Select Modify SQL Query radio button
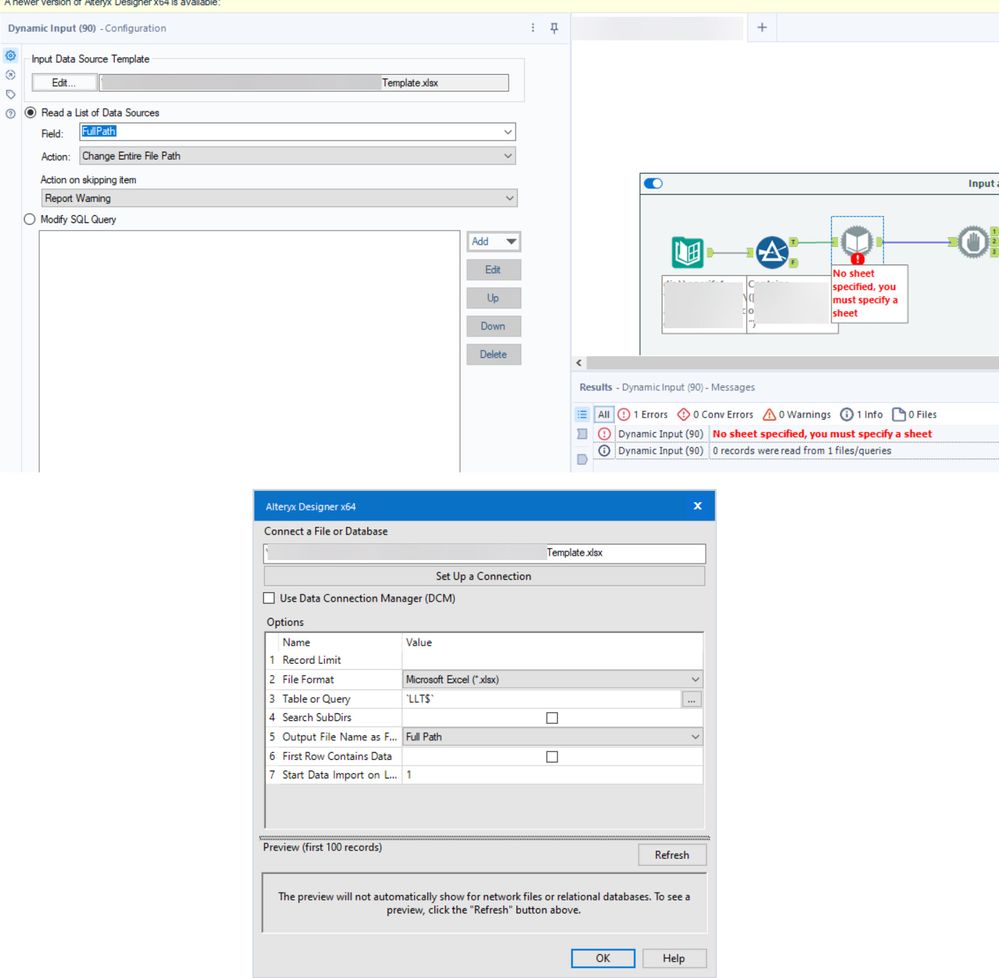Screen dimensions: 999x978 29,219
